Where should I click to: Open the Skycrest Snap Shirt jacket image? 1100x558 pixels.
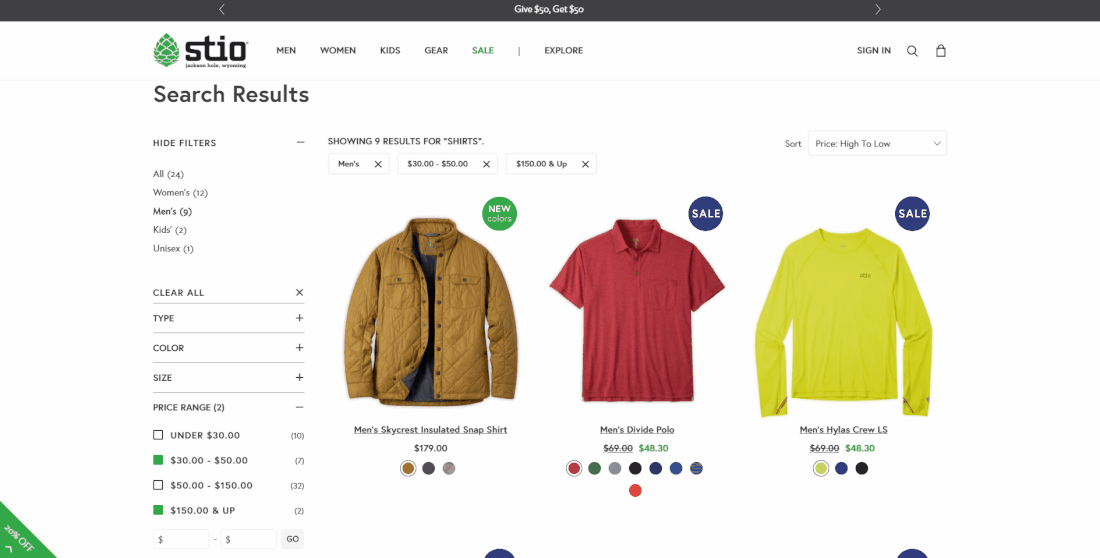[431, 312]
